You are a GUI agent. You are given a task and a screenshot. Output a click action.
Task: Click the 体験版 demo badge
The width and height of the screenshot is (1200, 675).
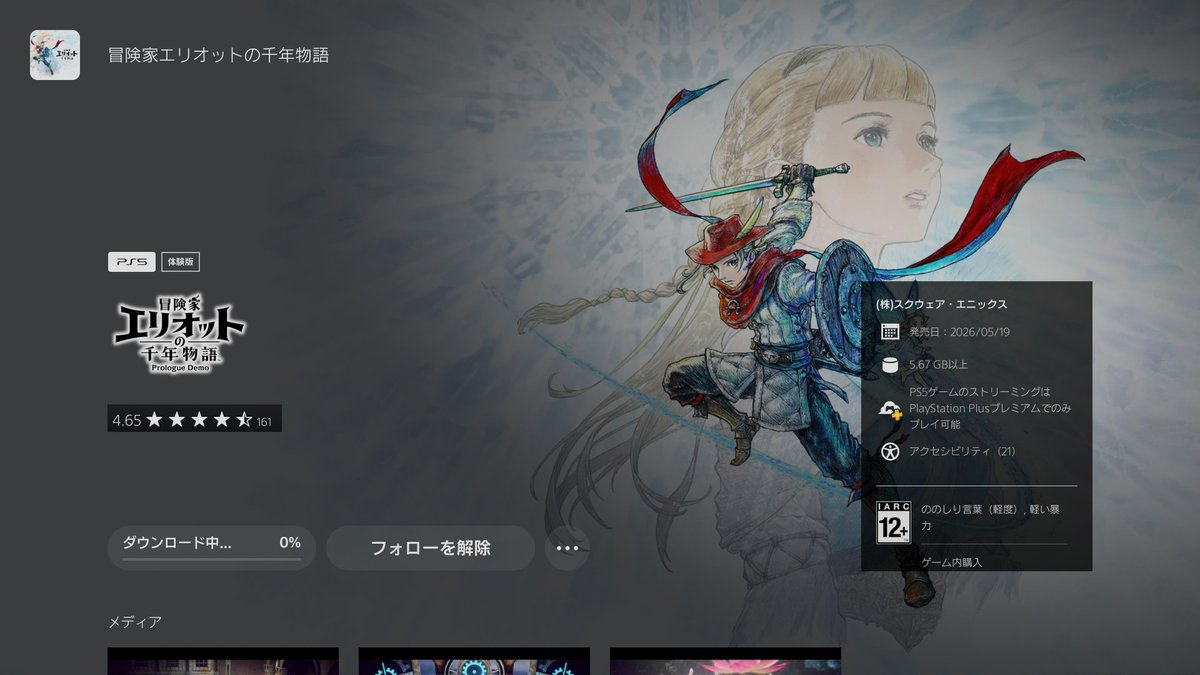(x=180, y=262)
